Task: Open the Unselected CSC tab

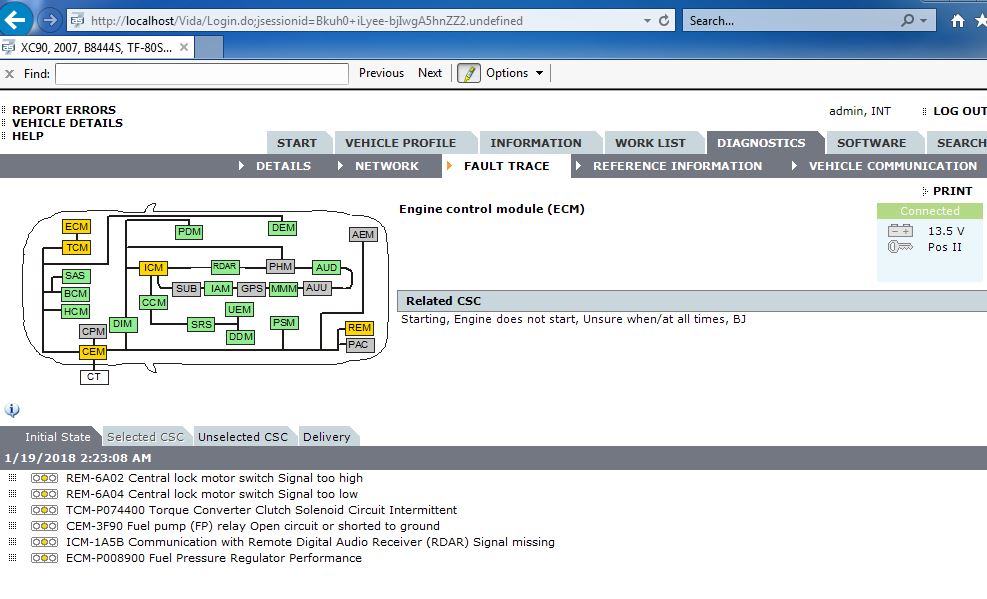Action: (x=243, y=437)
